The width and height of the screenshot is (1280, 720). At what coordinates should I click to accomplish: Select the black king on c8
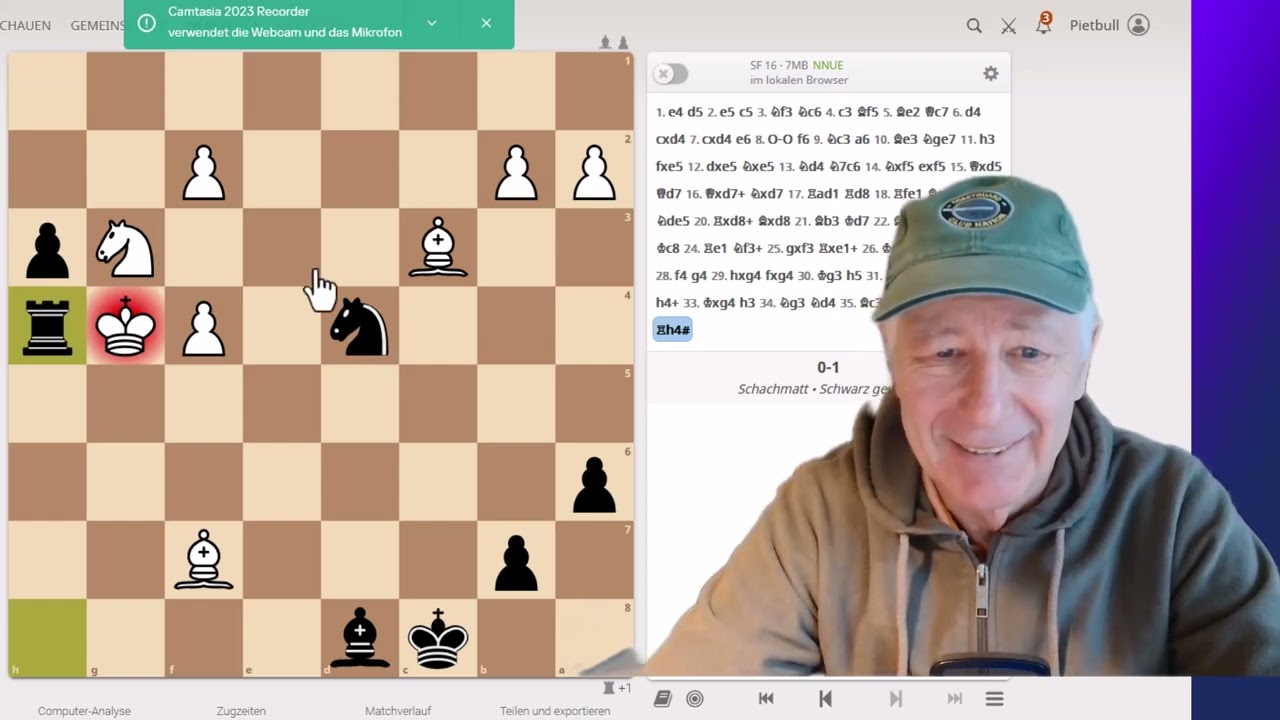[437, 638]
